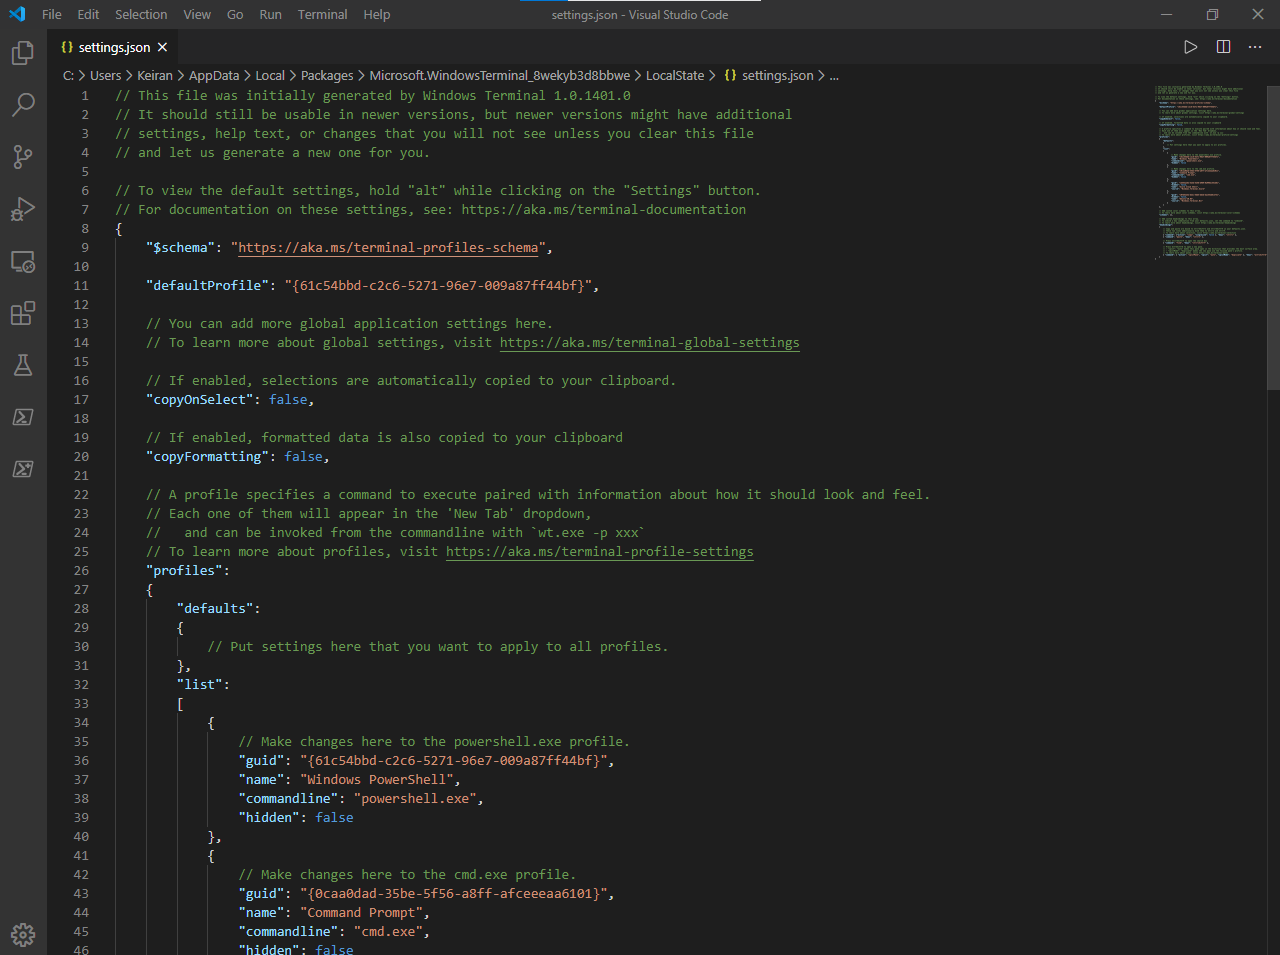
Task: Open the Testing flask icon view
Action: point(23,365)
